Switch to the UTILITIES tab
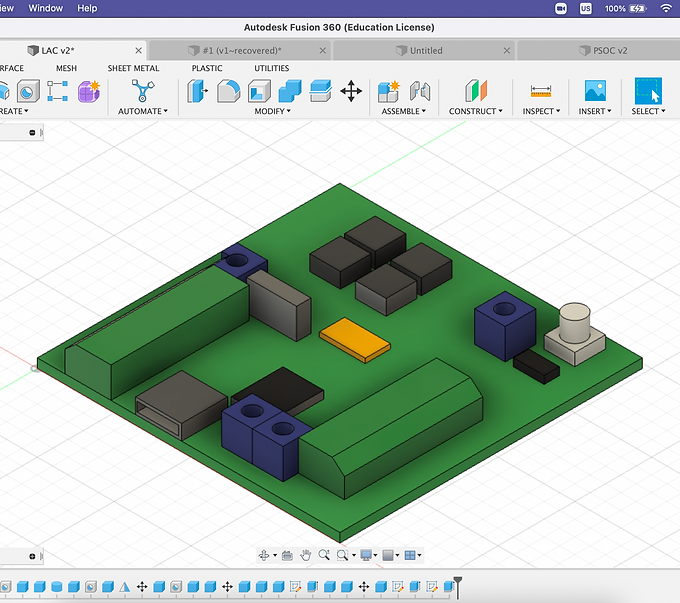This screenshot has height=603, width=680. [271, 68]
